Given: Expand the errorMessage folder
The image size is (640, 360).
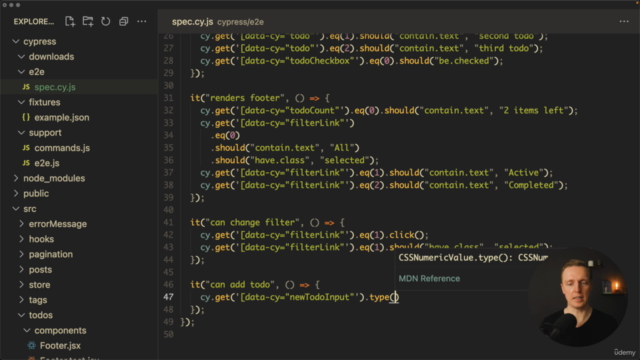Looking at the screenshot, I should click(21, 224).
